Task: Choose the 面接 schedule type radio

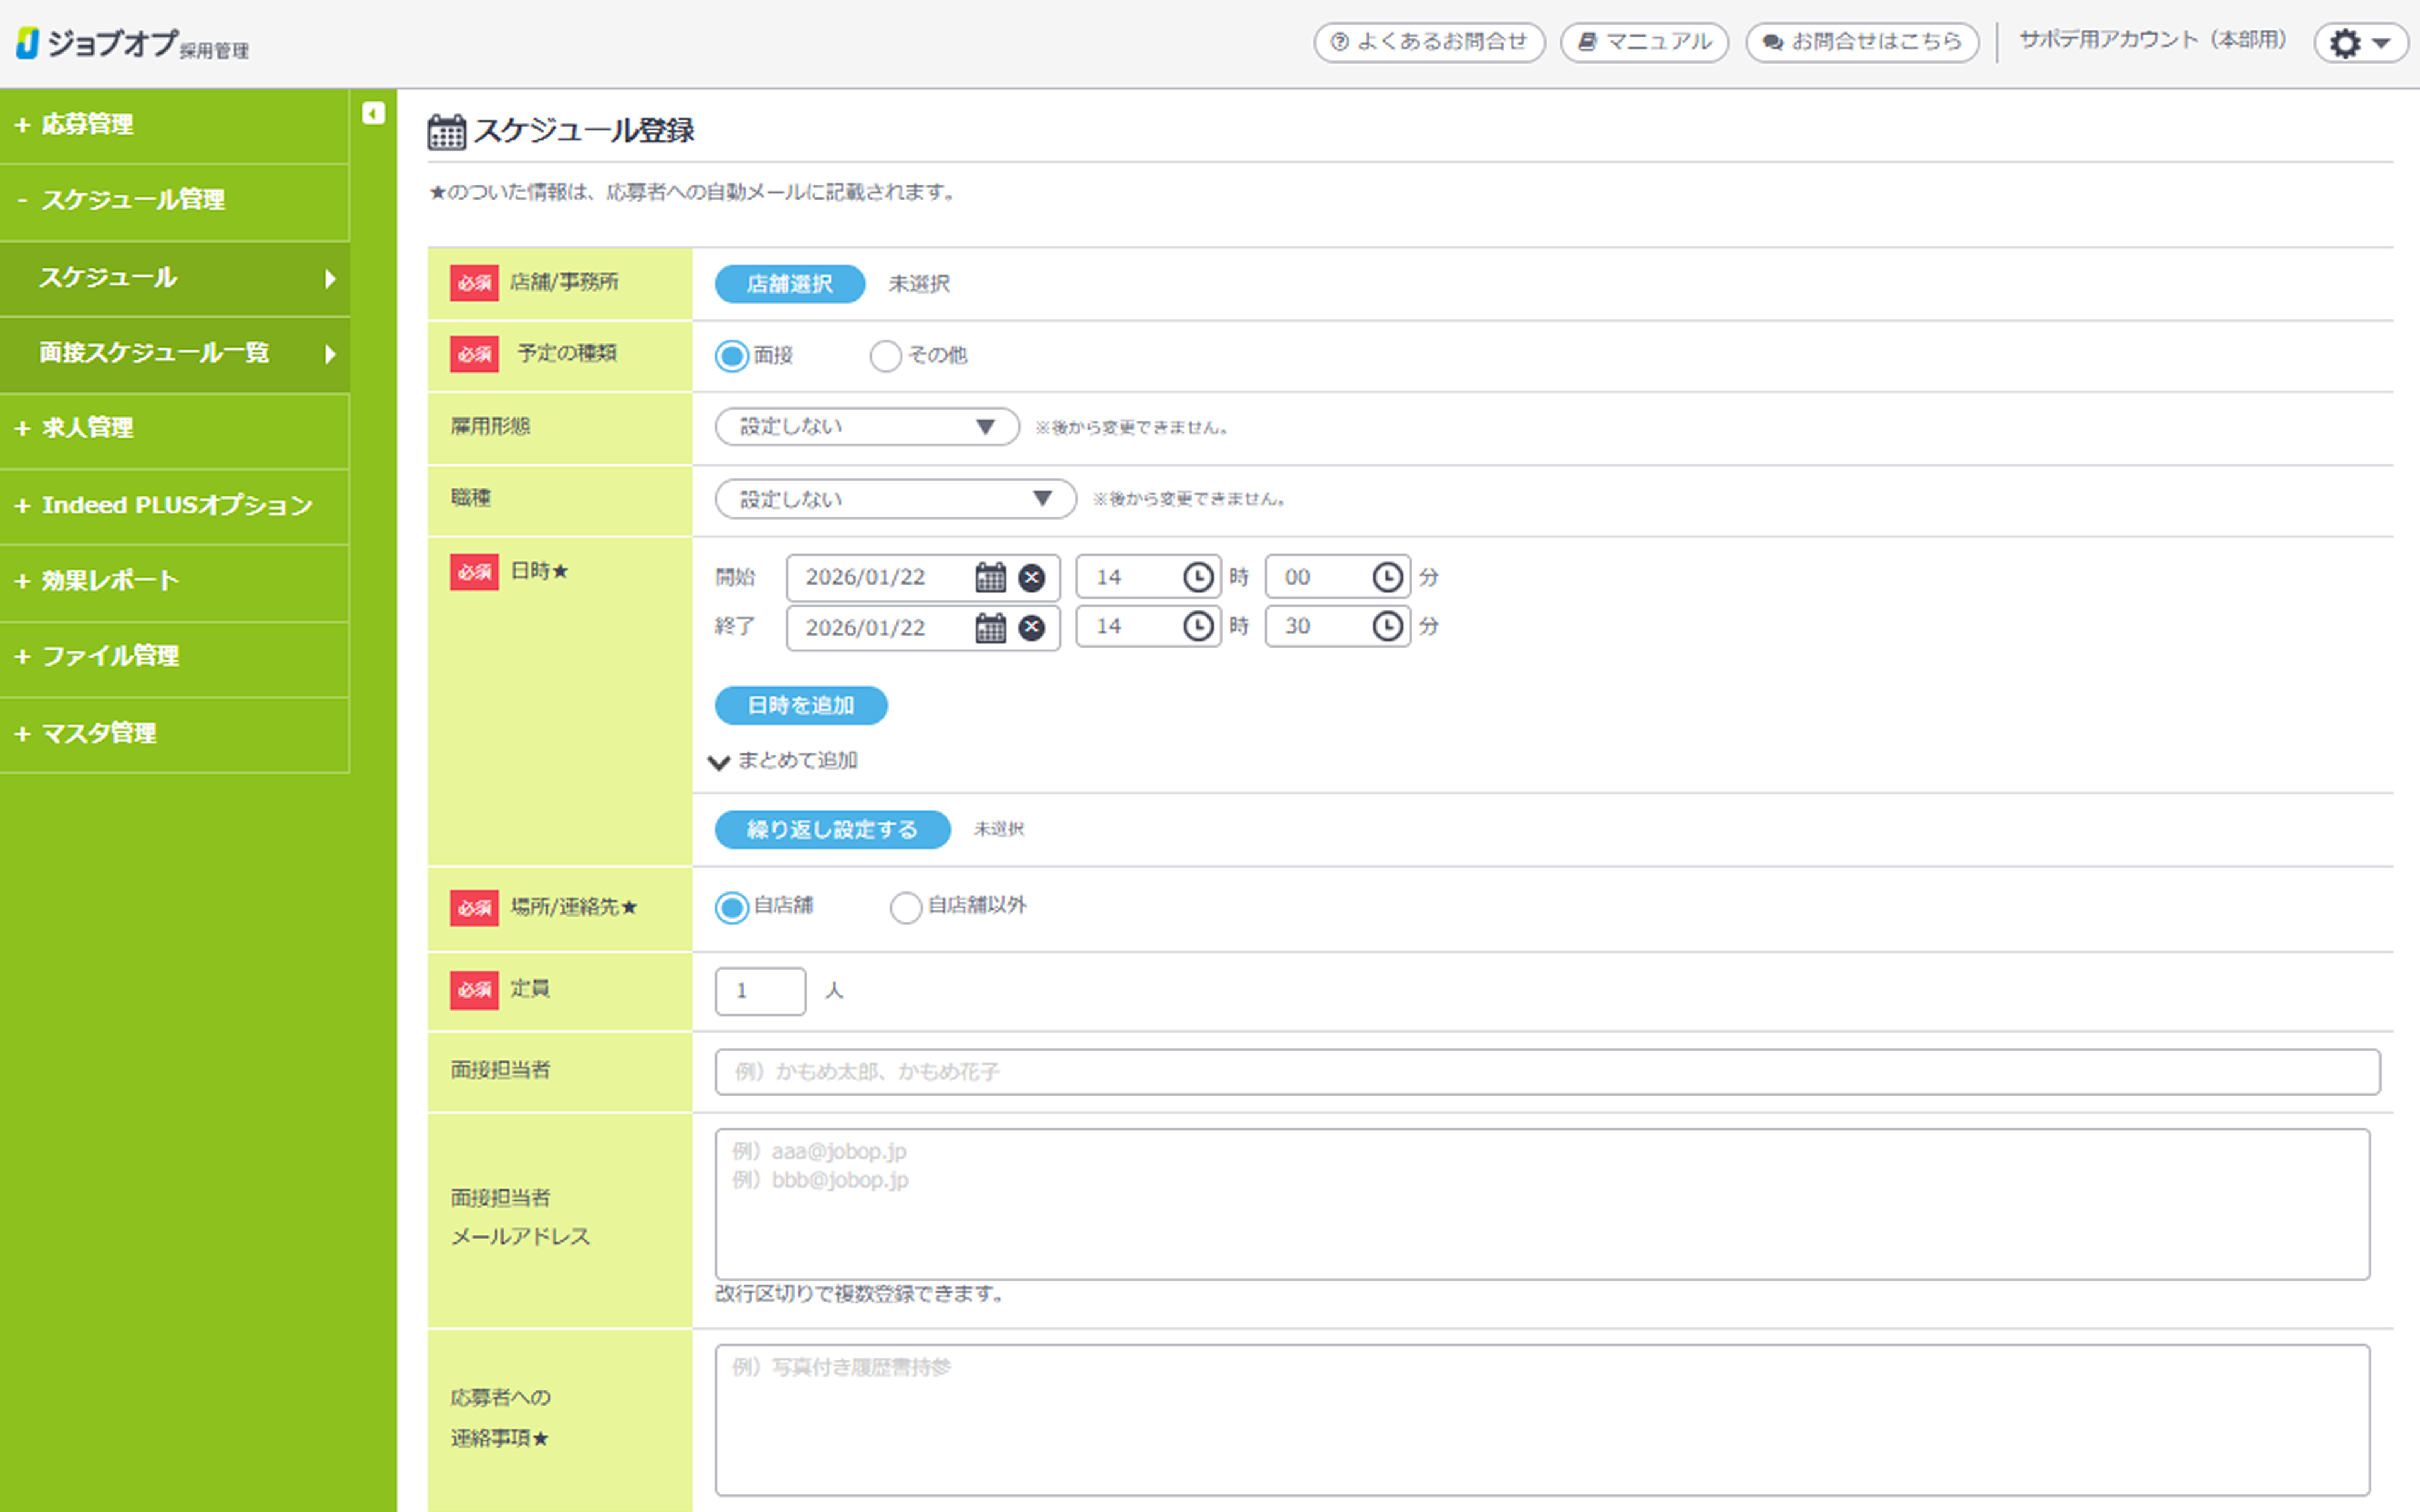Action: pyautogui.click(x=731, y=356)
